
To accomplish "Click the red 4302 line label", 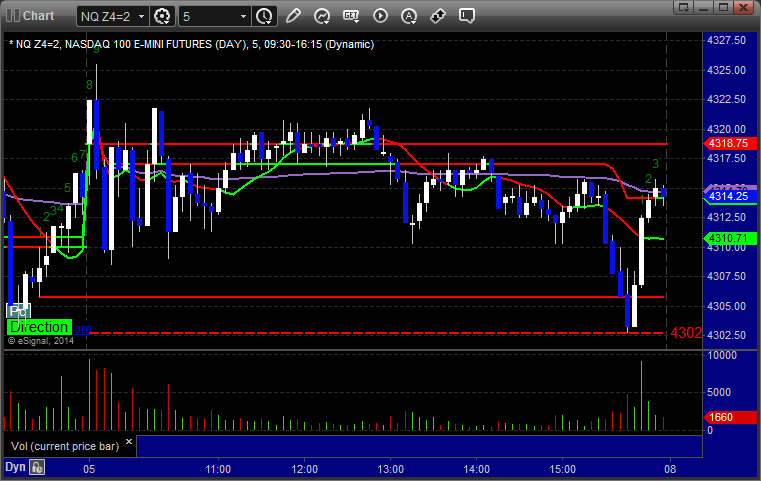I will pyautogui.click(x=686, y=333).
